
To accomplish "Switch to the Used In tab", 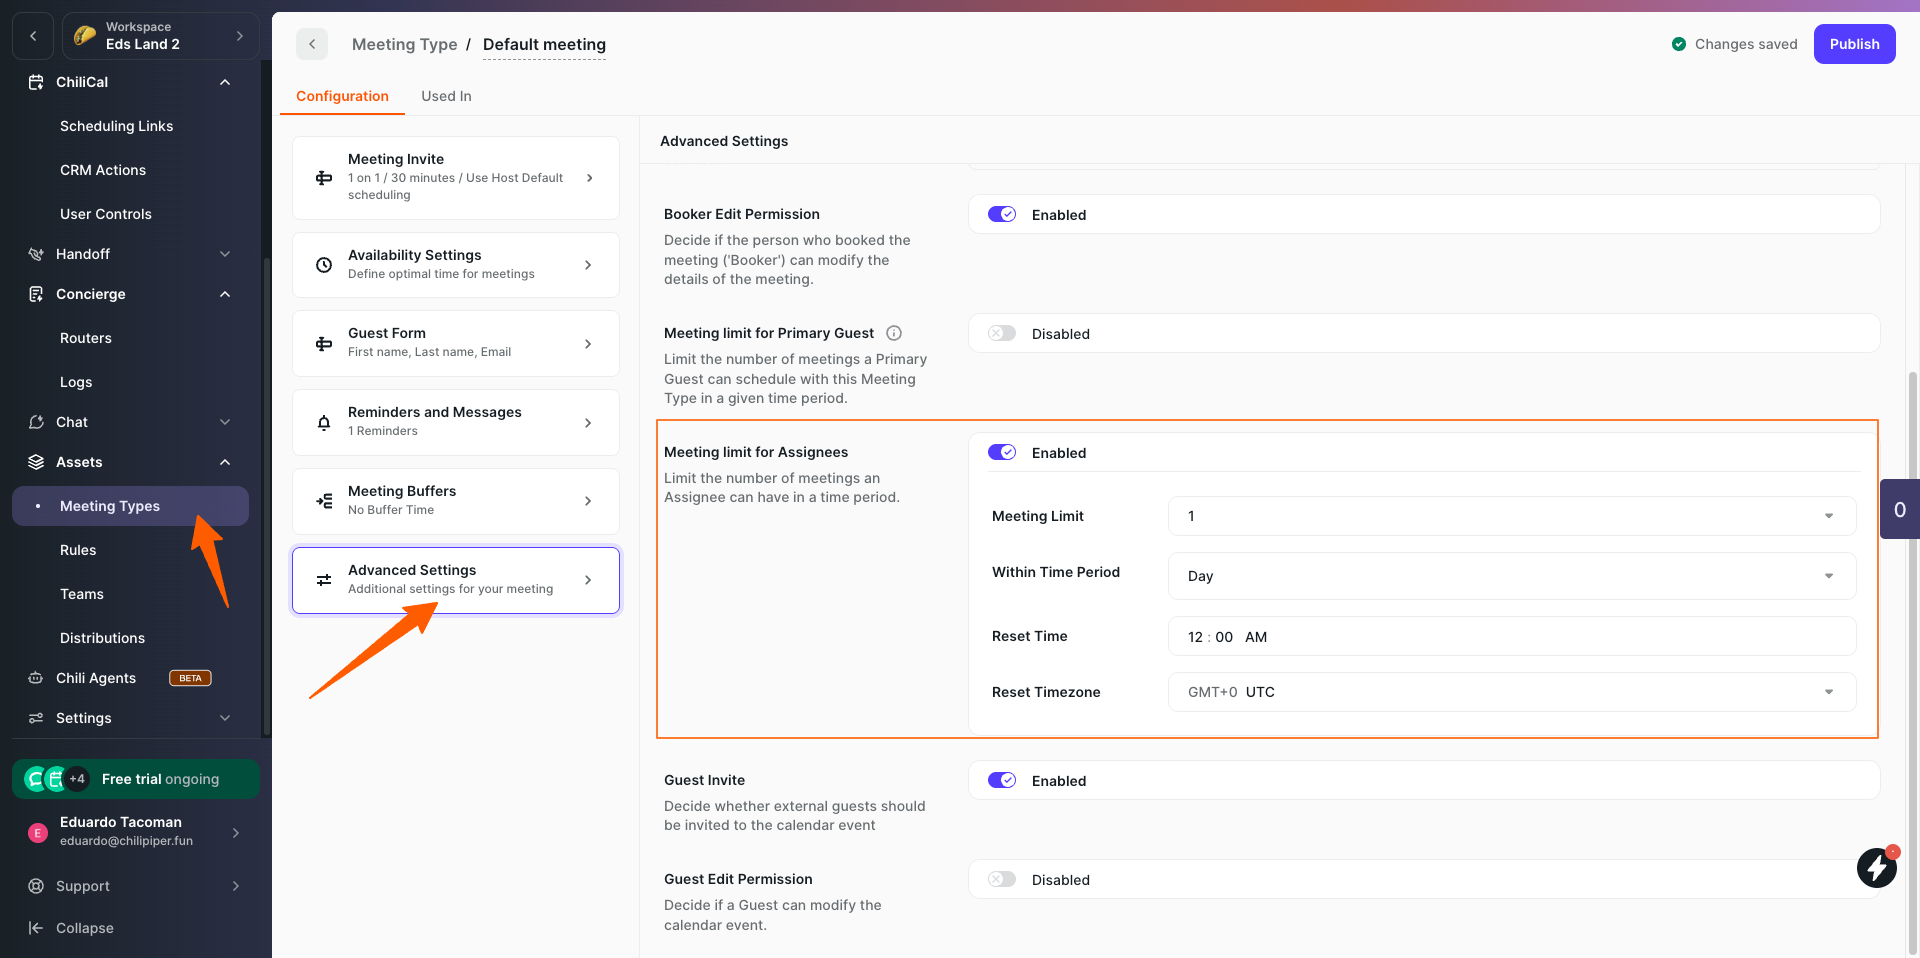I will [446, 96].
